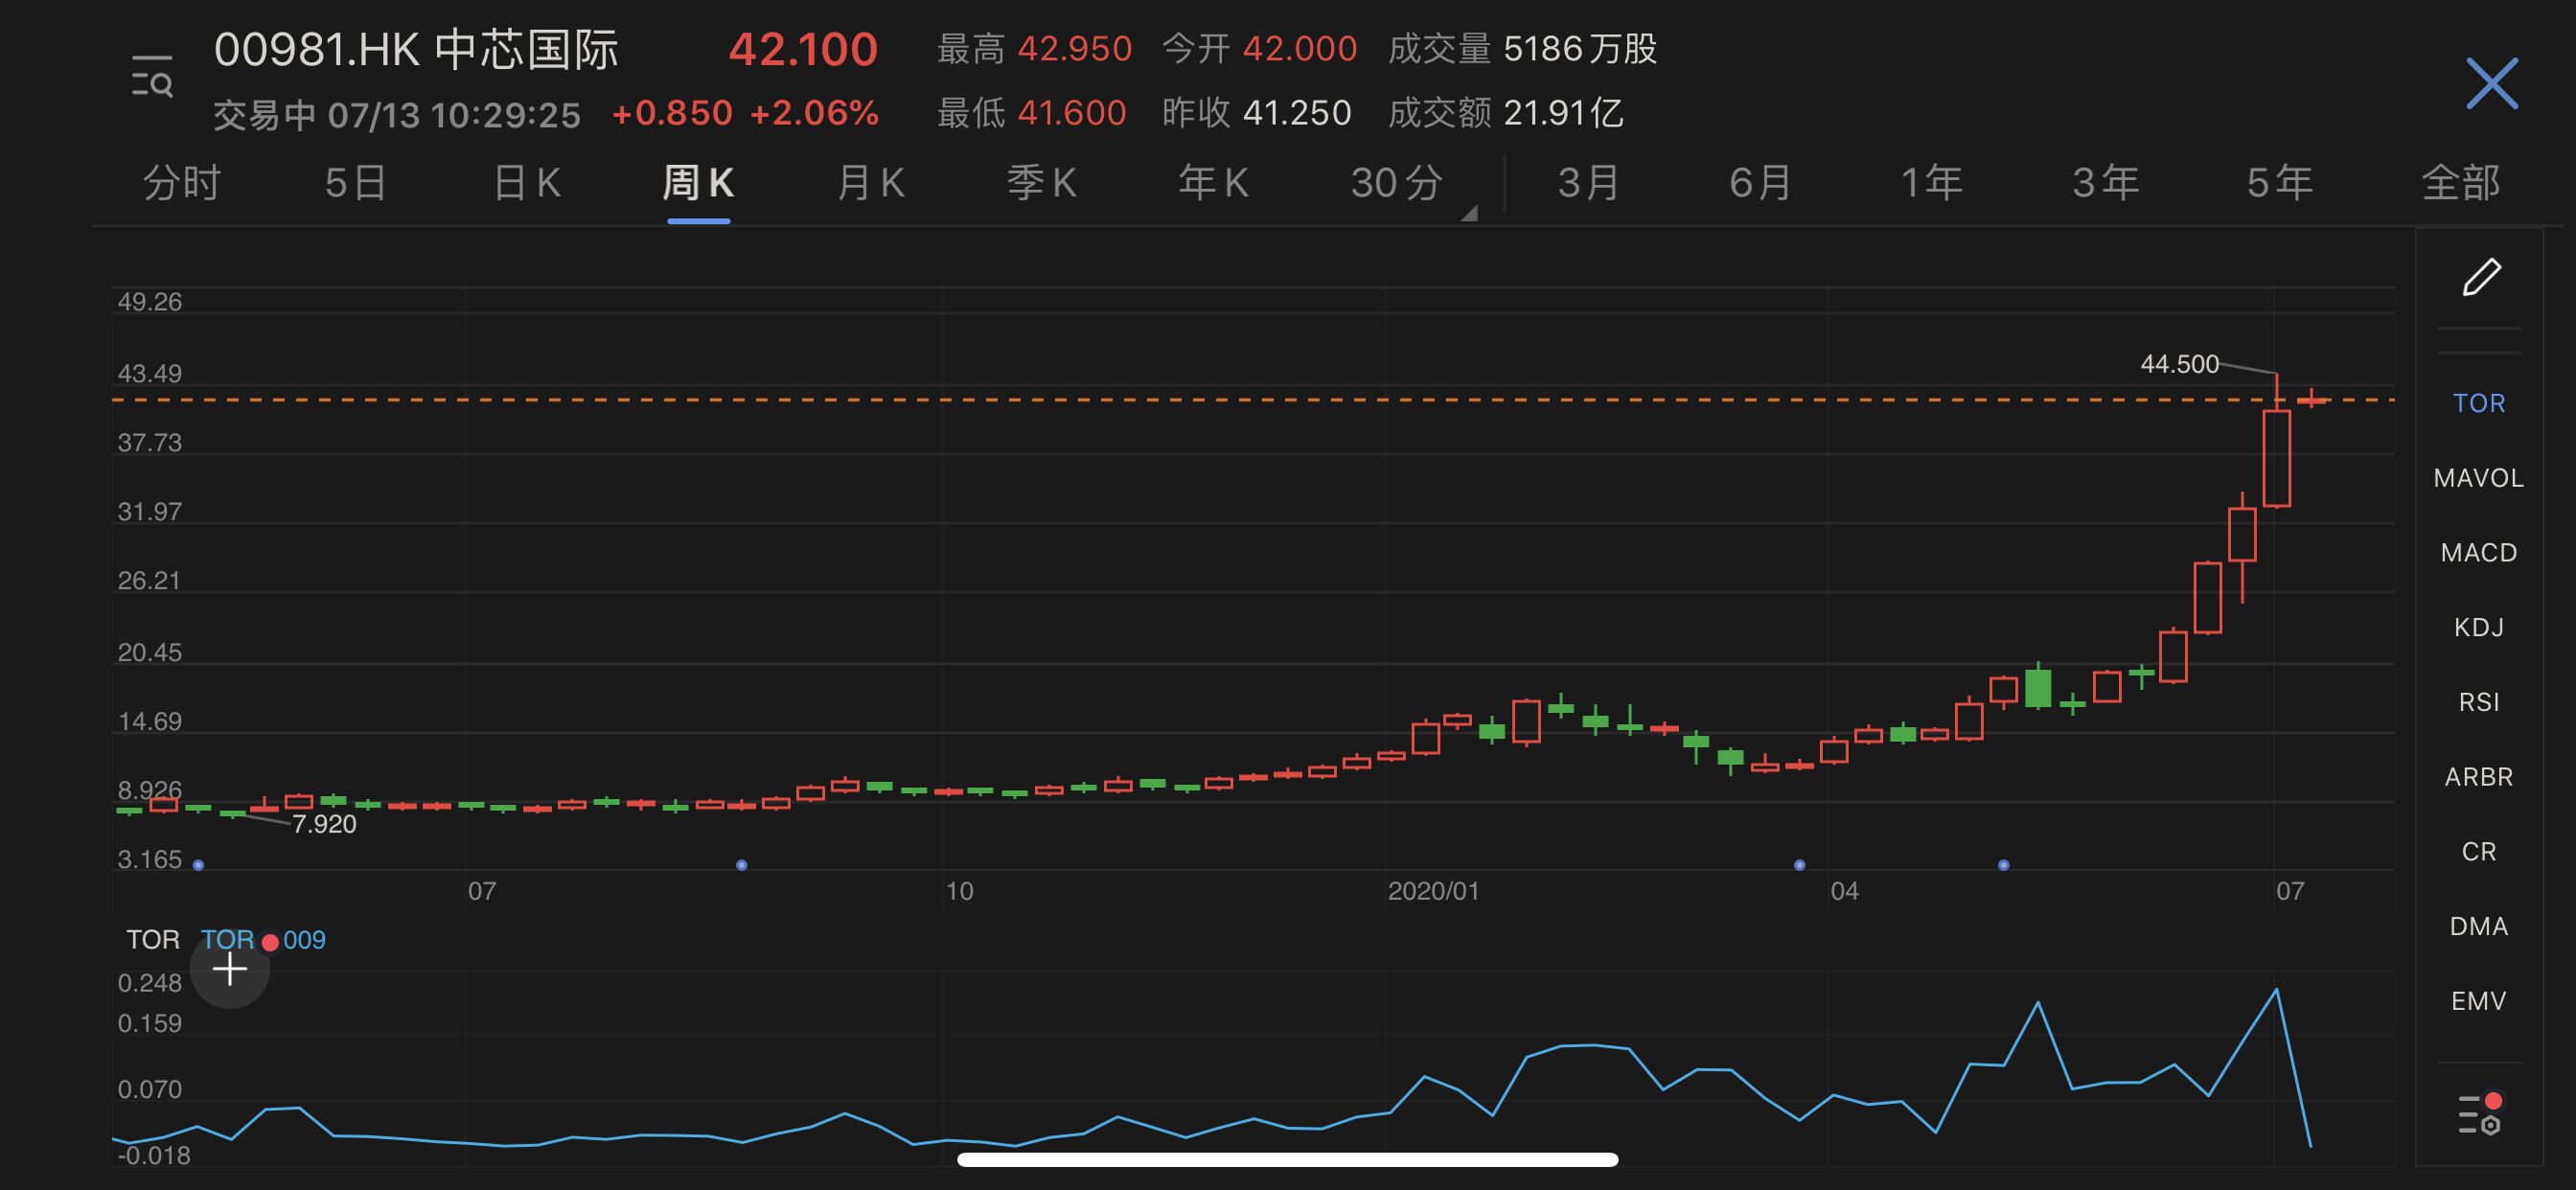
Task: Select the 分时 intraday tab
Action: coord(181,184)
